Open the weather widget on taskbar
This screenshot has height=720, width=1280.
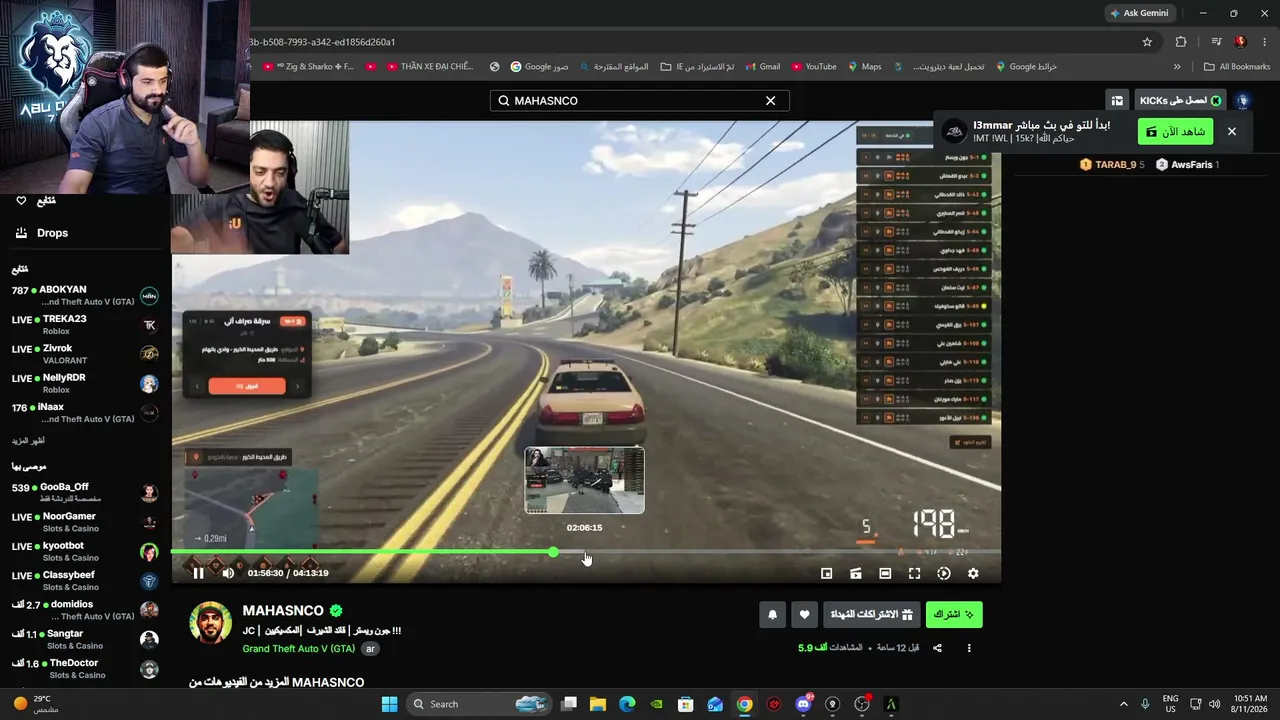[x=38, y=704]
